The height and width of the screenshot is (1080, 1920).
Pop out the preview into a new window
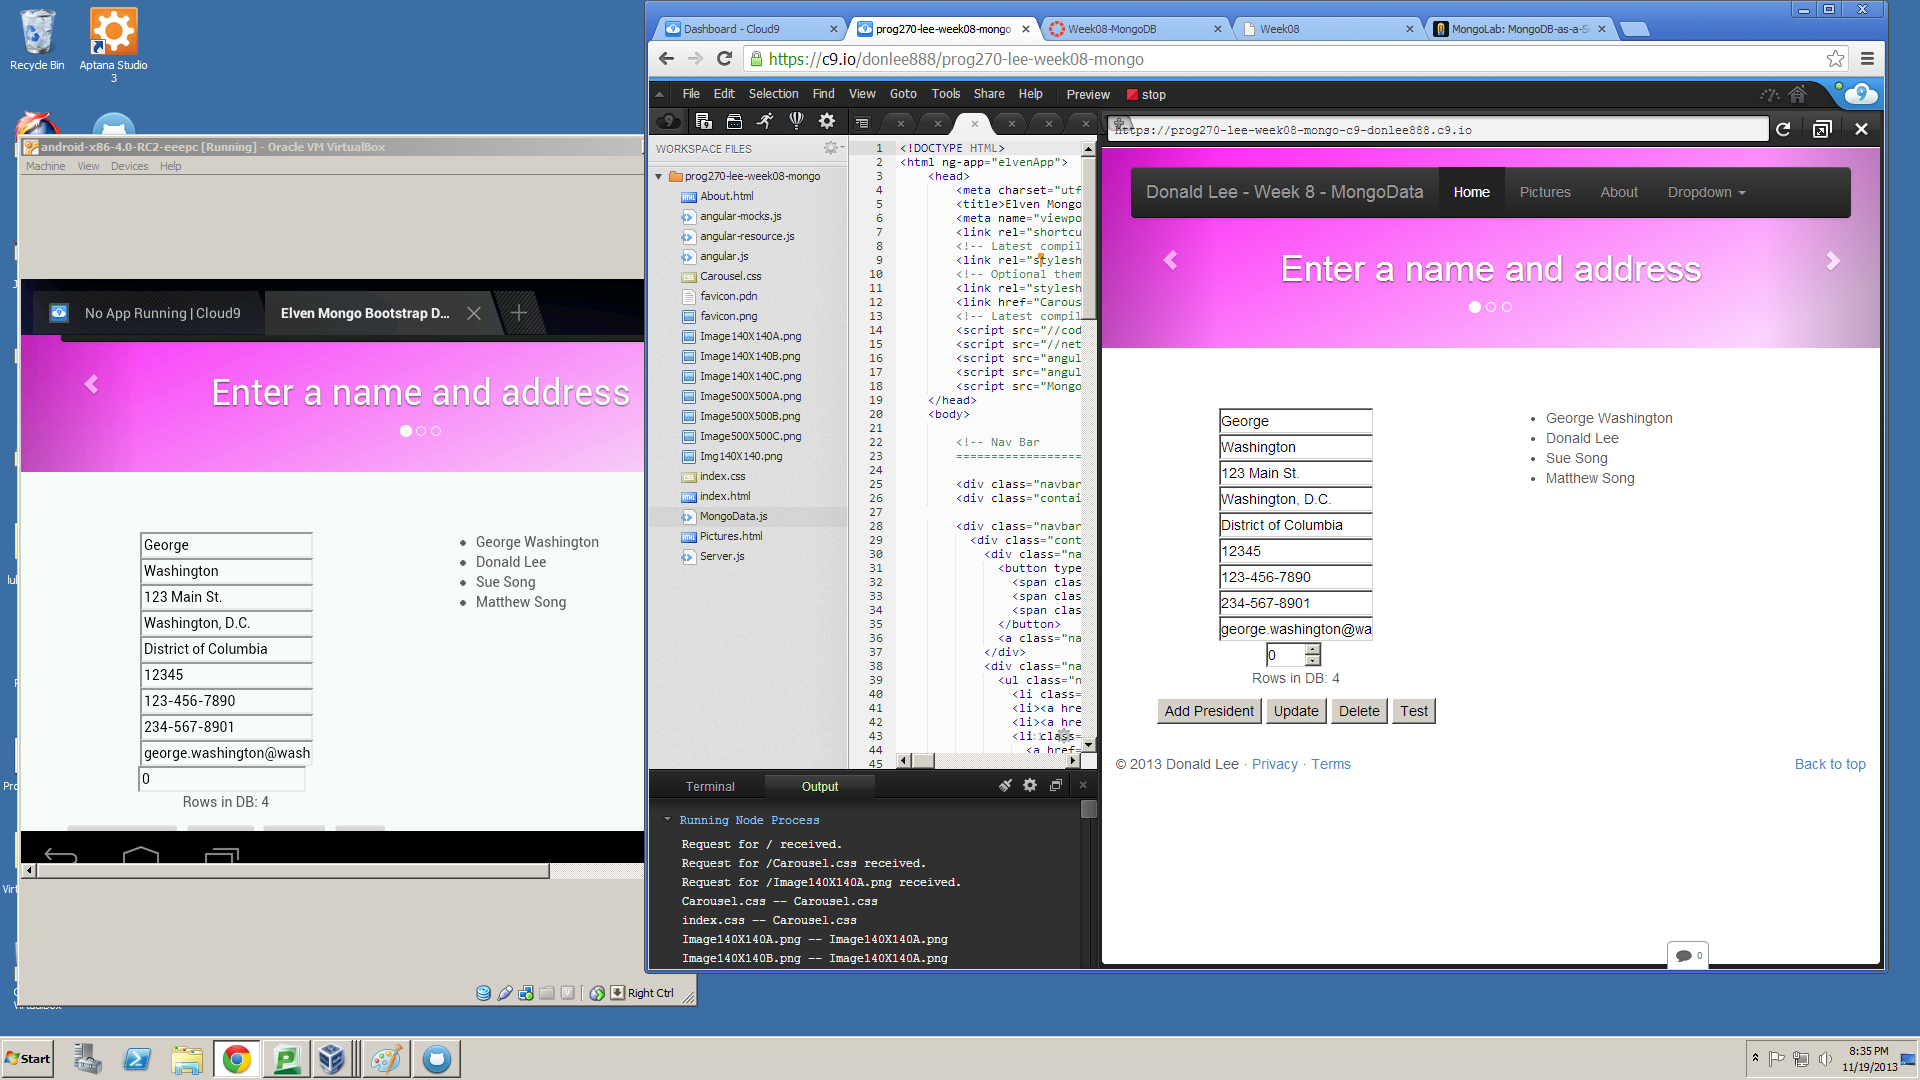click(x=1822, y=129)
